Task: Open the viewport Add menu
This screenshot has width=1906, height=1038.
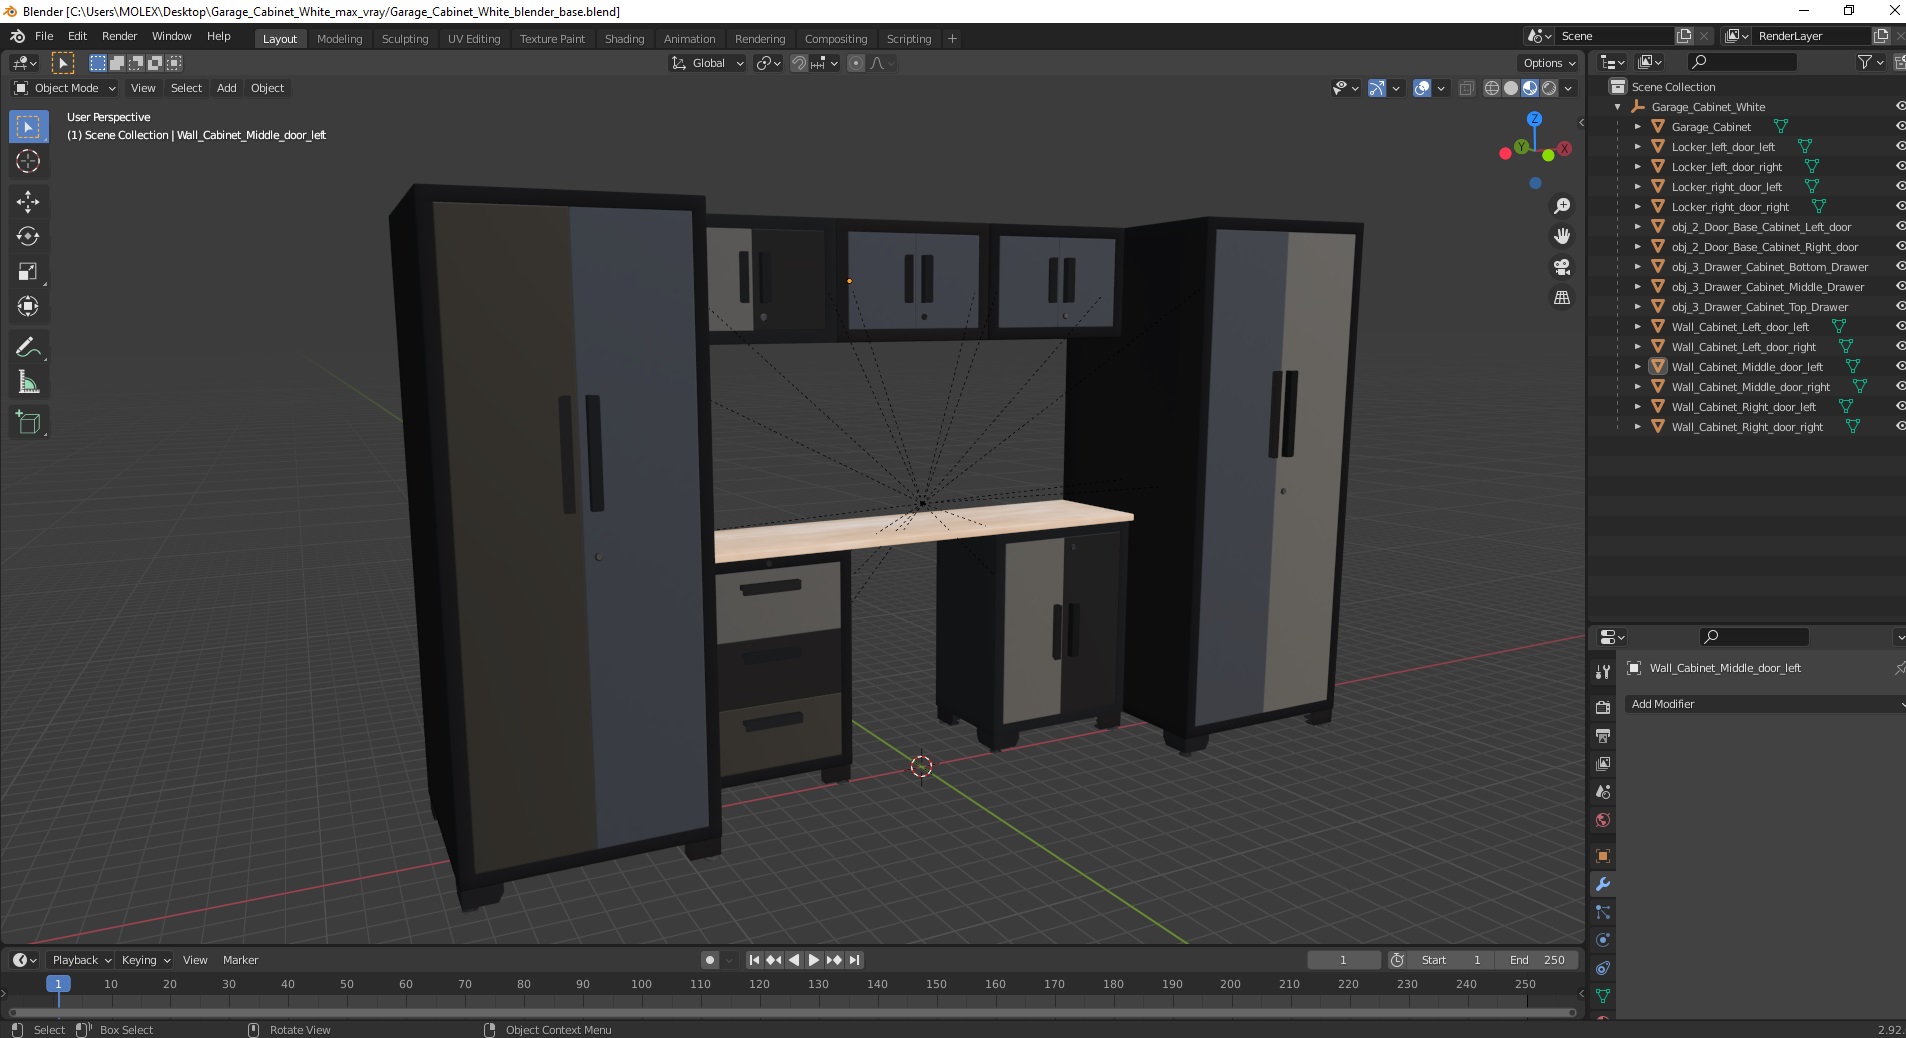Action: tap(227, 88)
